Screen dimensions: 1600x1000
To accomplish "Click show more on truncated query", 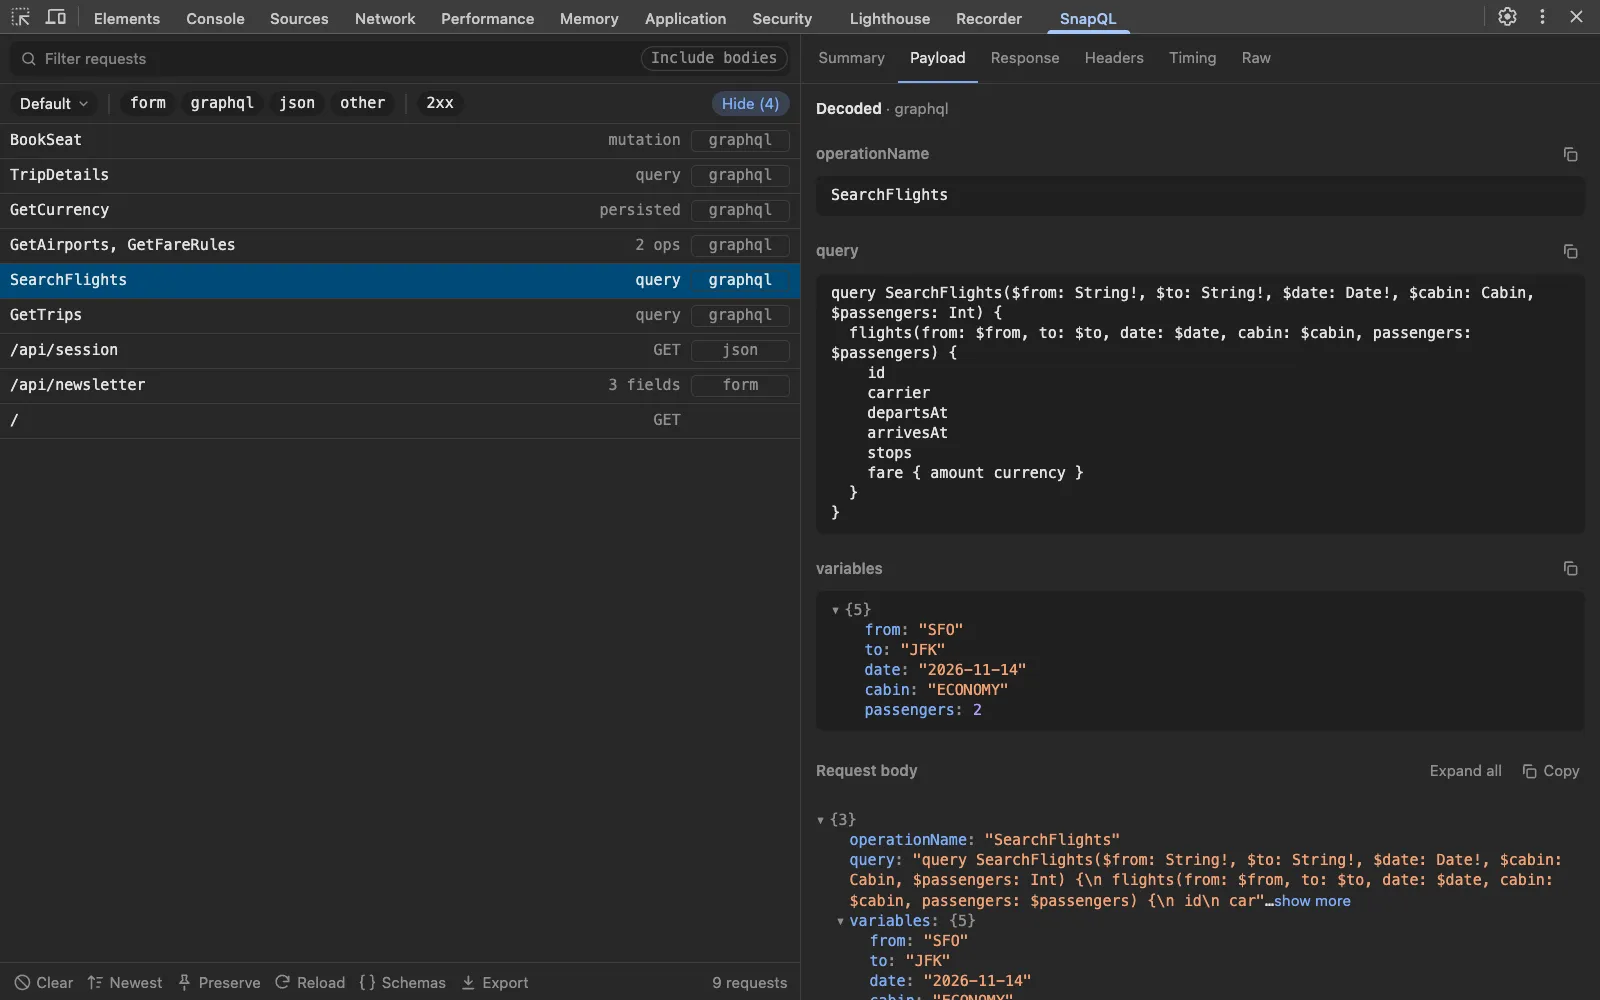I will tap(1312, 901).
